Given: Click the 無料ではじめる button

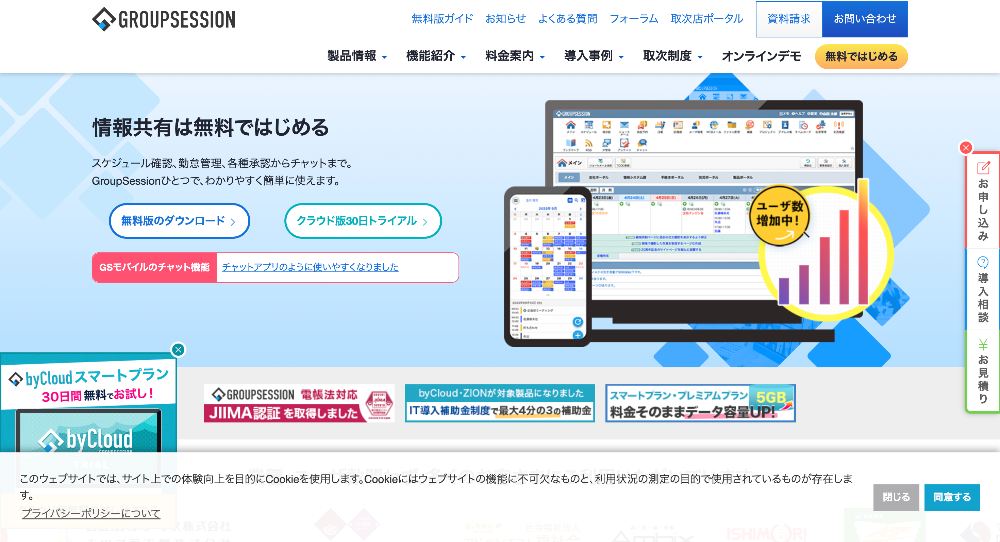Looking at the screenshot, I should click(861, 56).
